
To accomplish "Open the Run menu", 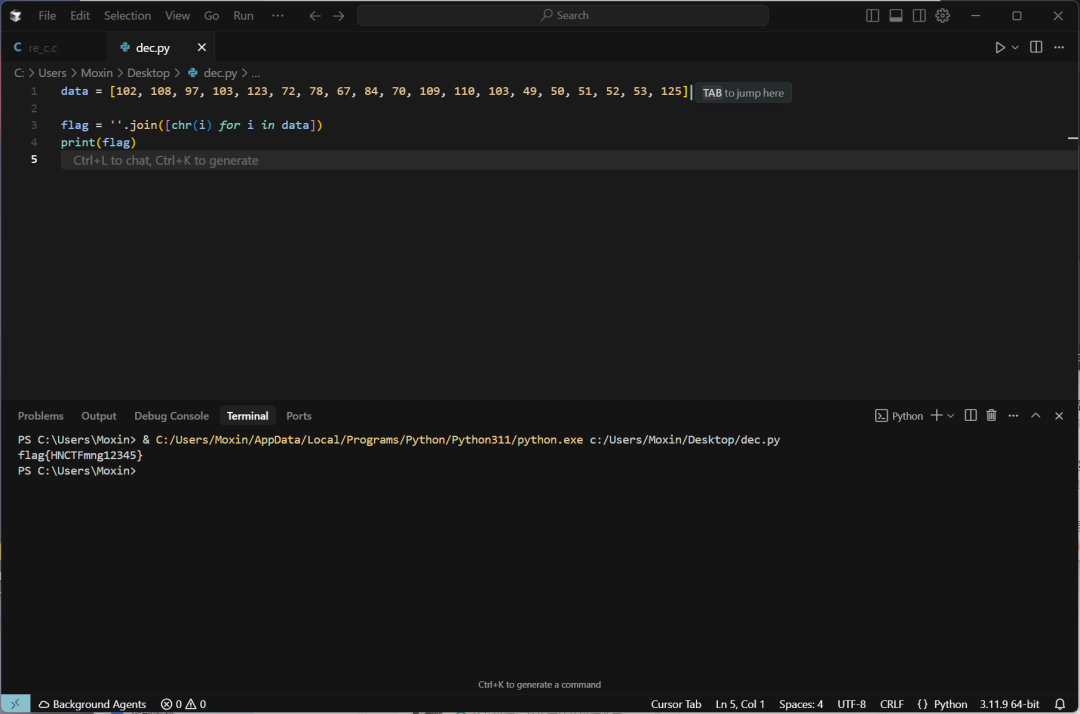I will click(243, 15).
